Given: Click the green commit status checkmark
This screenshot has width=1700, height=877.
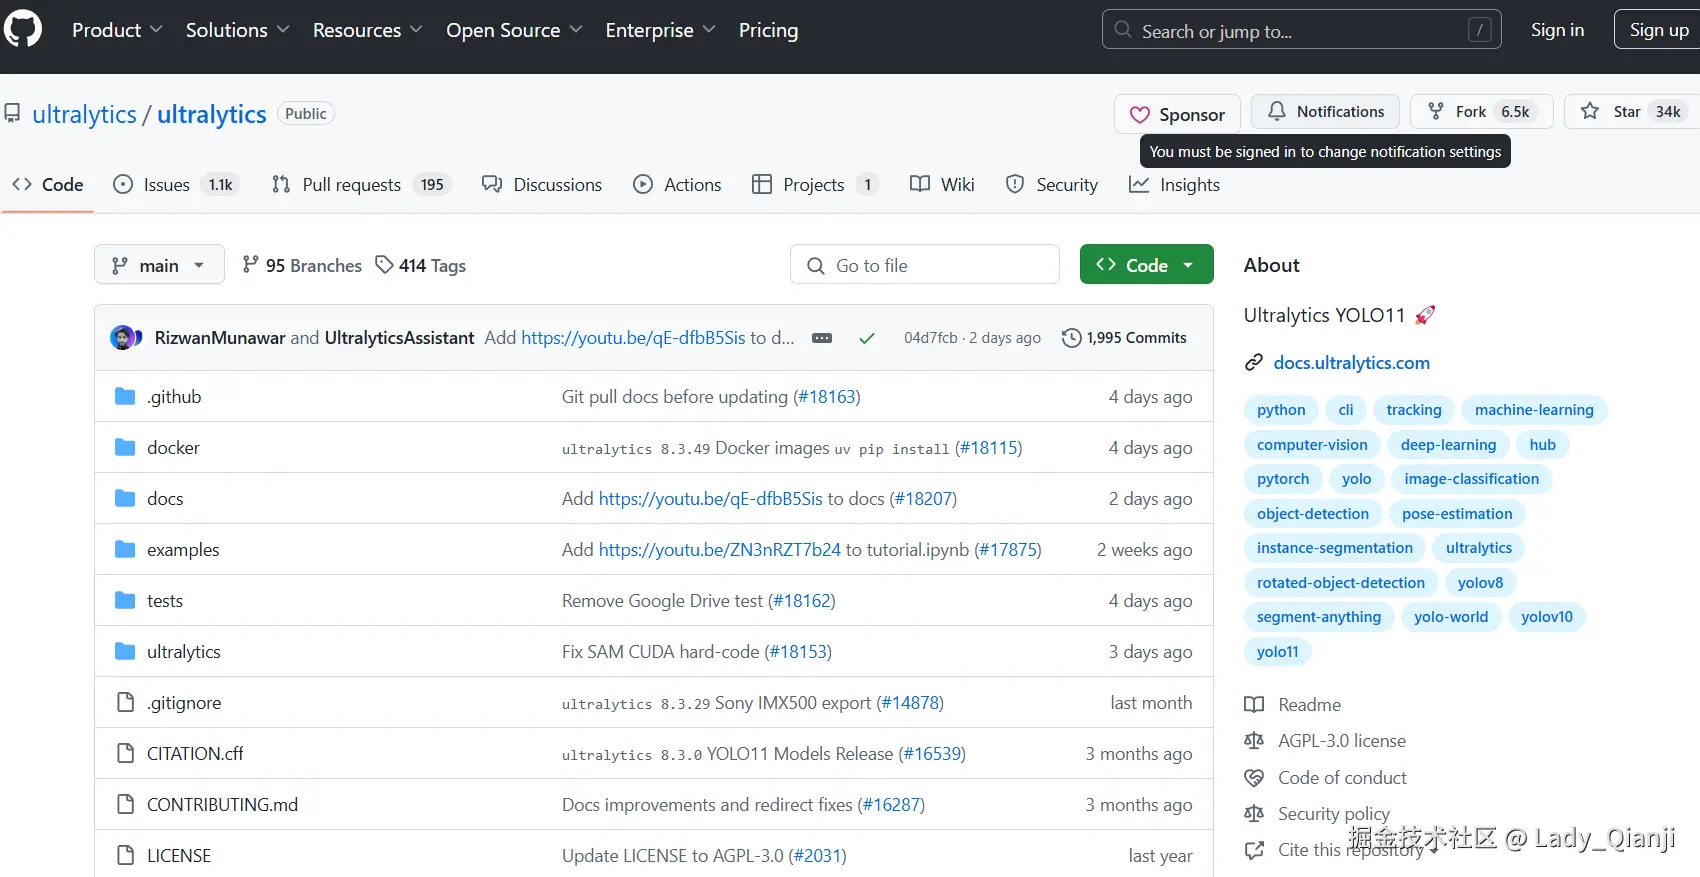Looking at the screenshot, I should pyautogui.click(x=867, y=338).
